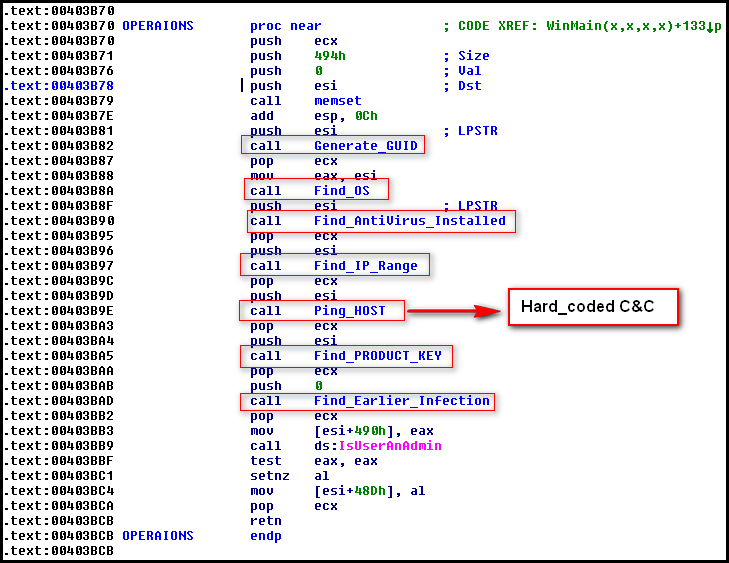Open the Find_AntiVirus_Installed function reference
This screenshot has width=729, height=563.
(x=409, y=220)
